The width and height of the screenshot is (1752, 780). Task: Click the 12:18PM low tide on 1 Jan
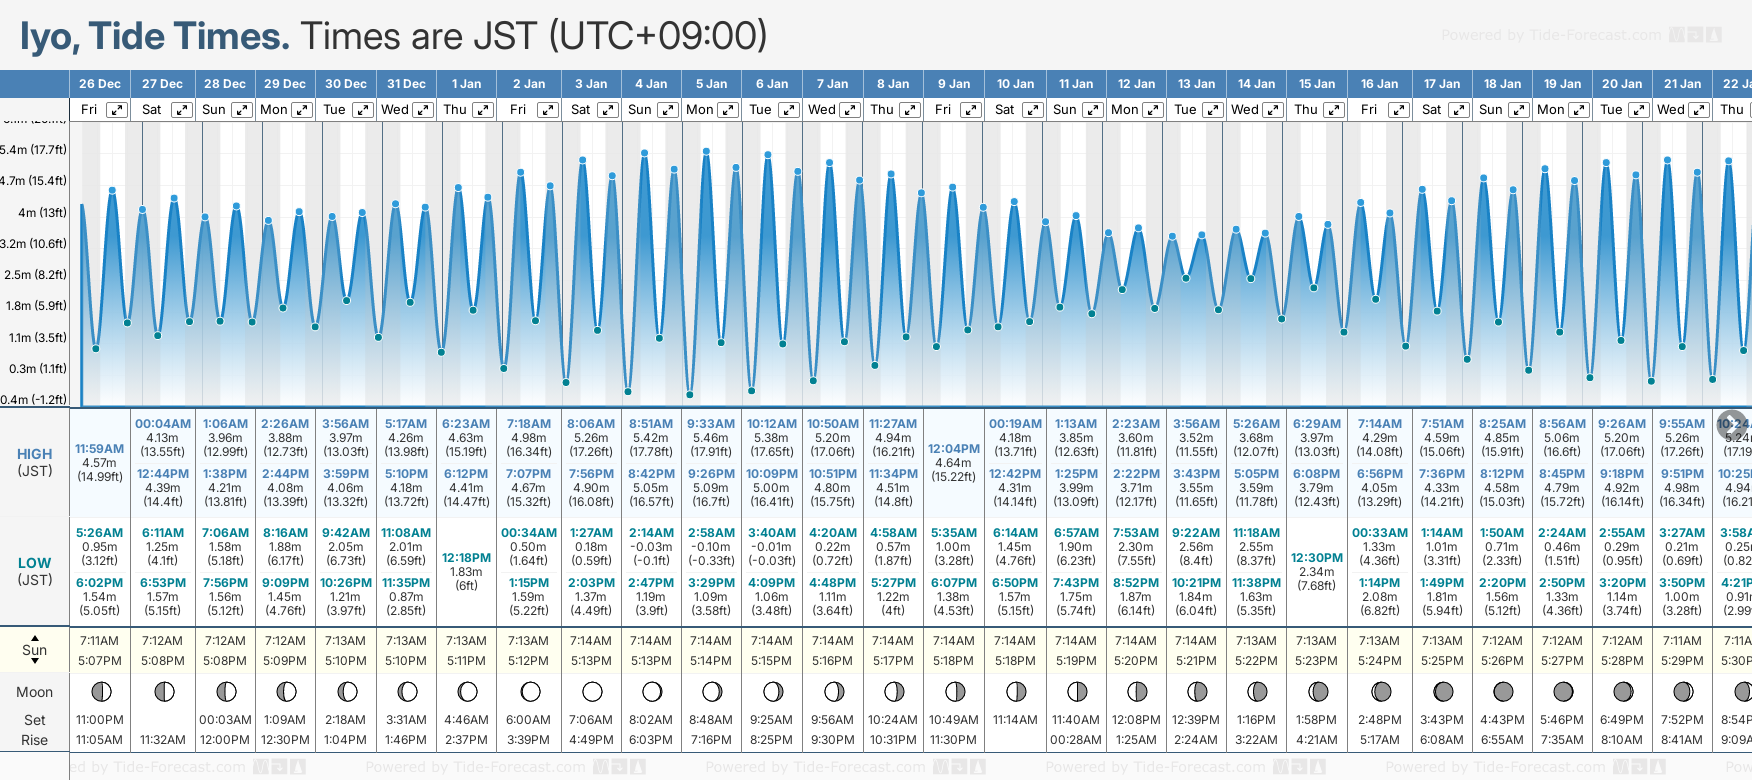click(466, 558)
